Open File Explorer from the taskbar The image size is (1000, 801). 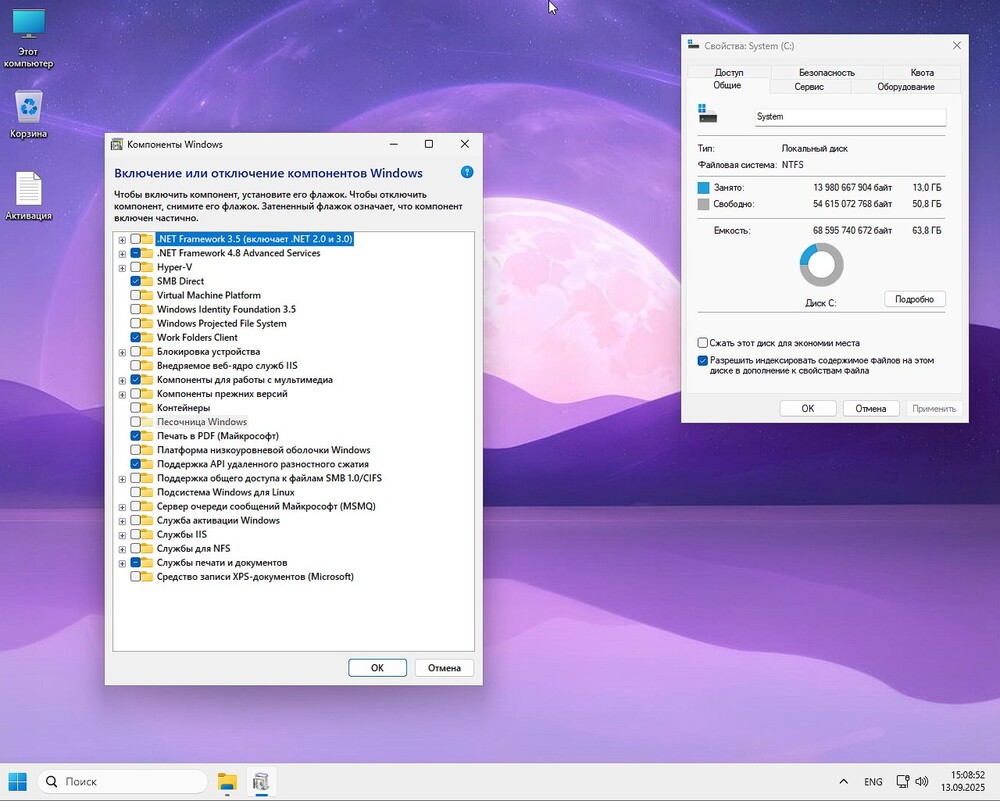tap(227, 782)
